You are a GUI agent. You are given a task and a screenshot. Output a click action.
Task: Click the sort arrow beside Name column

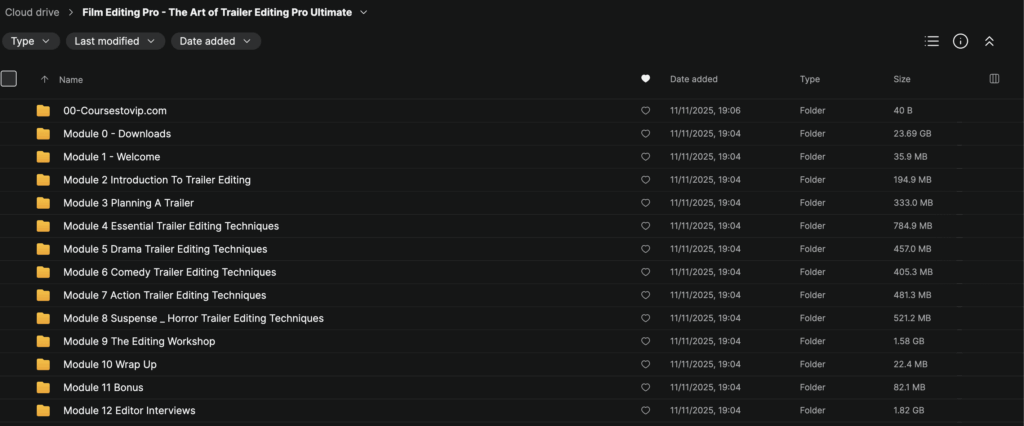click(x=44, y=79)
